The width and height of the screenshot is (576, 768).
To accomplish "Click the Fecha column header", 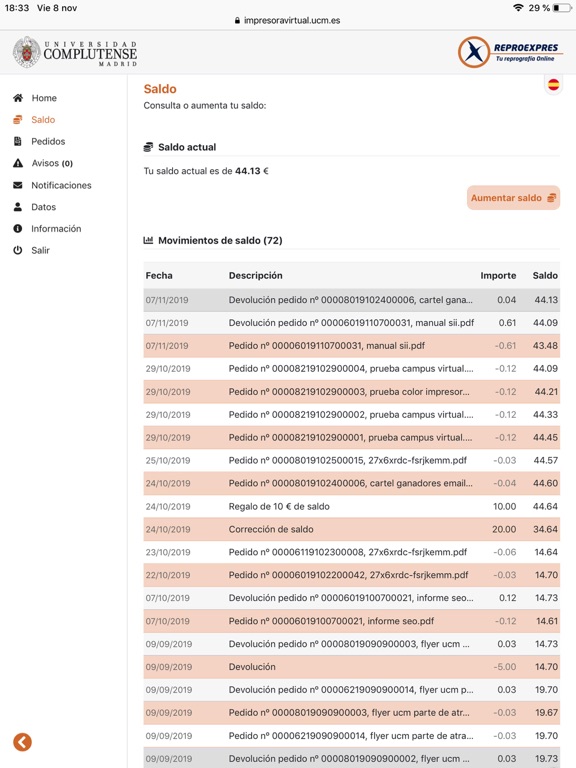I will coord(159,275).
